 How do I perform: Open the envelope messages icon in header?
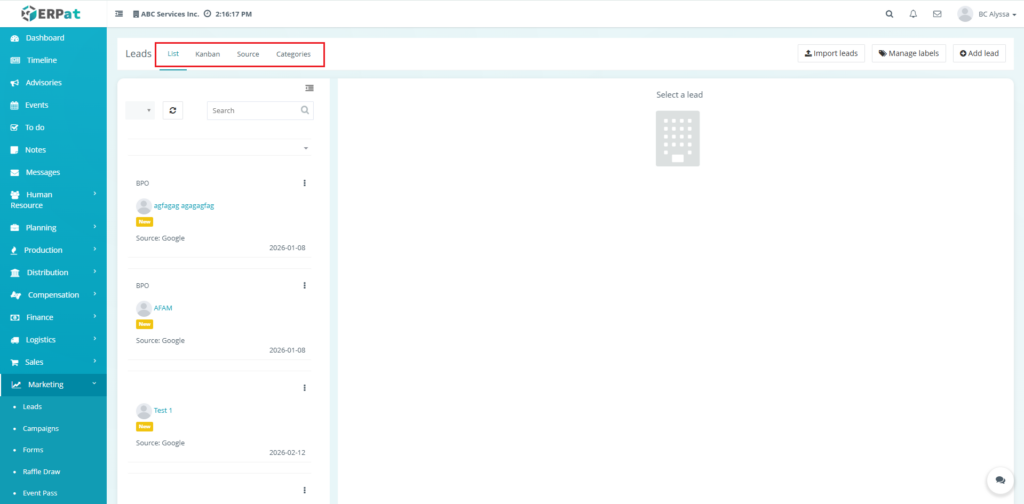click(x=937, y=14)
